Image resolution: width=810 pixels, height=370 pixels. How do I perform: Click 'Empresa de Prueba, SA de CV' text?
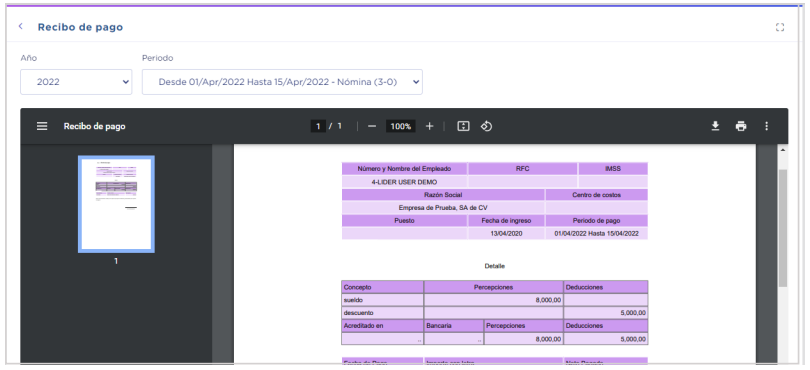coord(443,208)
